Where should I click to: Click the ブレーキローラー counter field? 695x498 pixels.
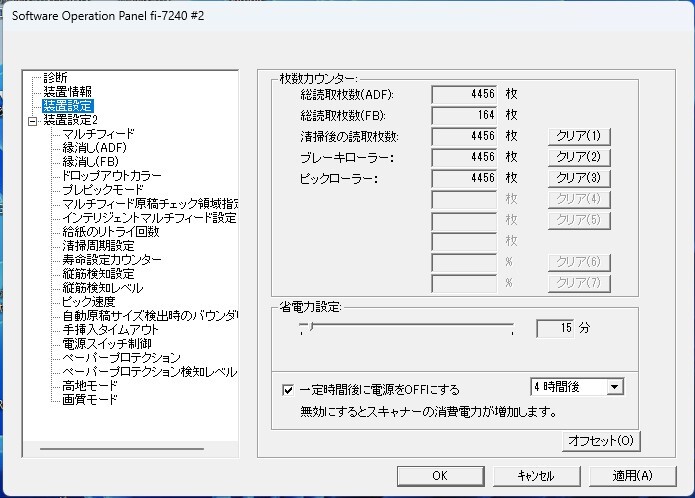(x=464, y=157)
